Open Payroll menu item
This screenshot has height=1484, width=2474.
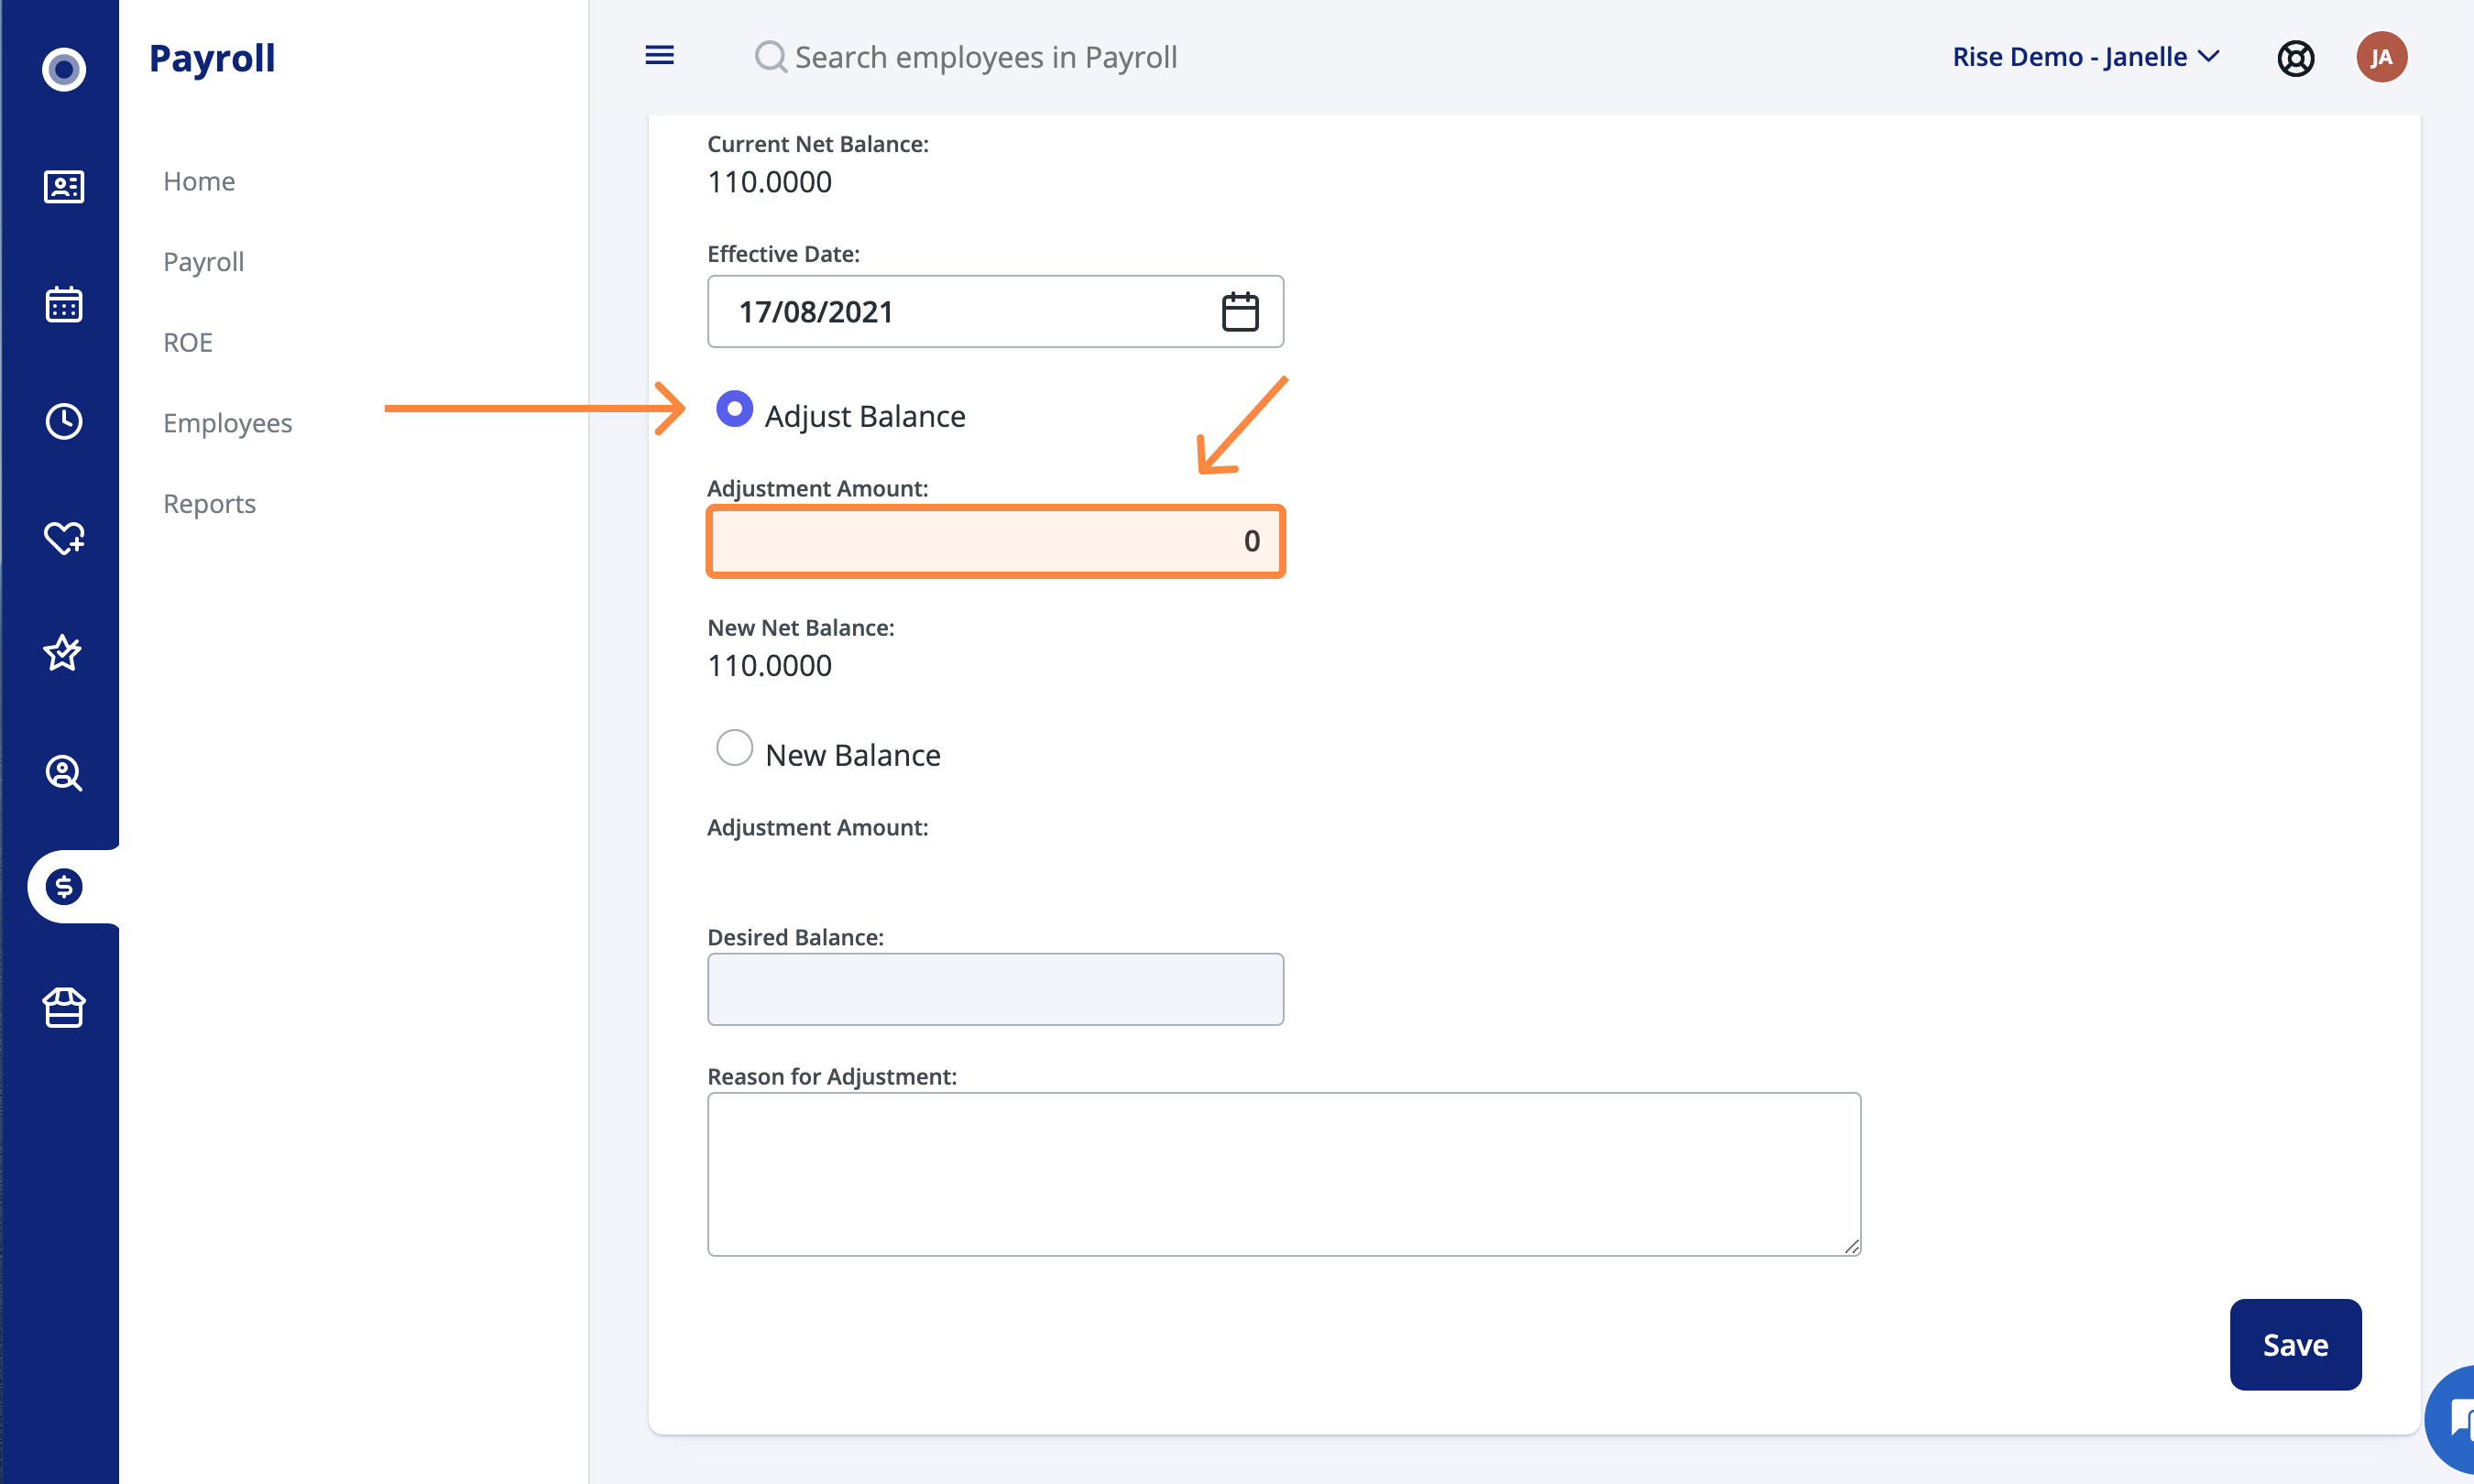[203, 262]
